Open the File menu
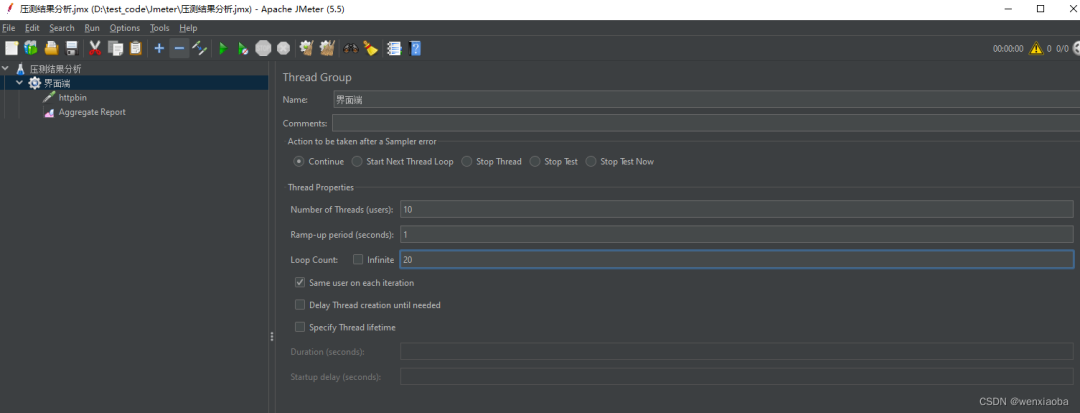Screen dimensions: 1080x413 (x=9, y=28)
